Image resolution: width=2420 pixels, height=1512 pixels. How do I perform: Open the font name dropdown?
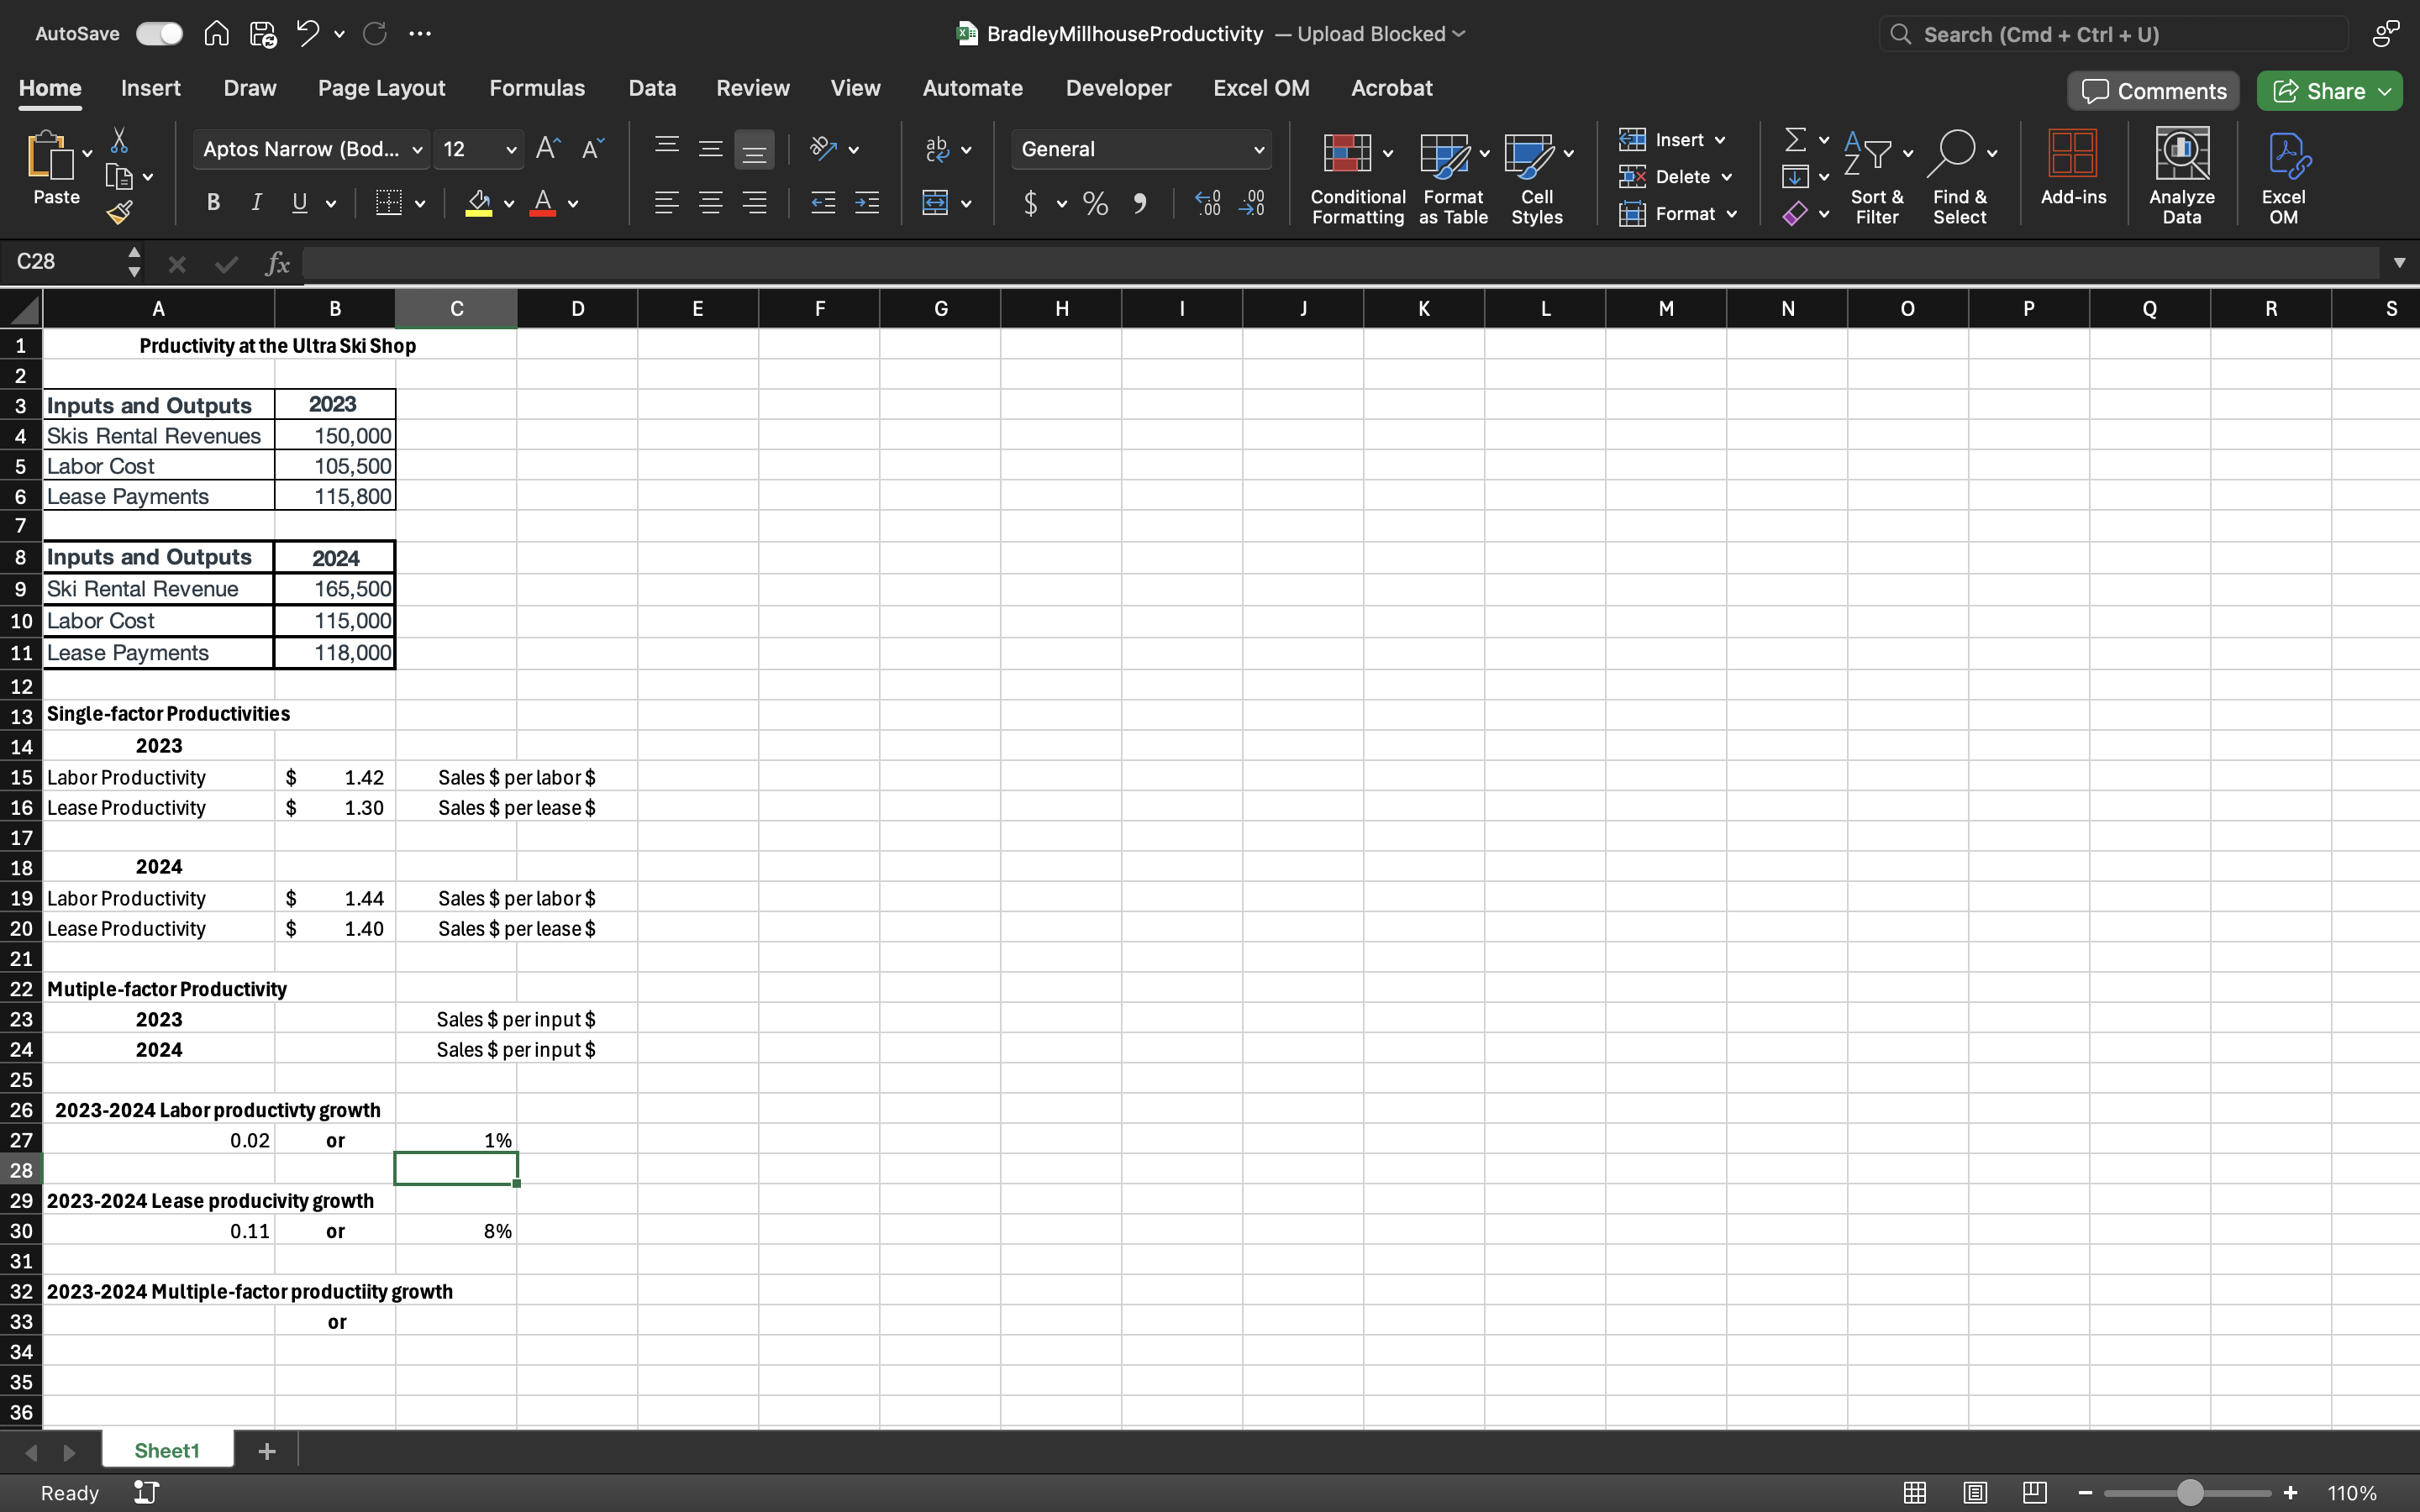click(417, 150)
